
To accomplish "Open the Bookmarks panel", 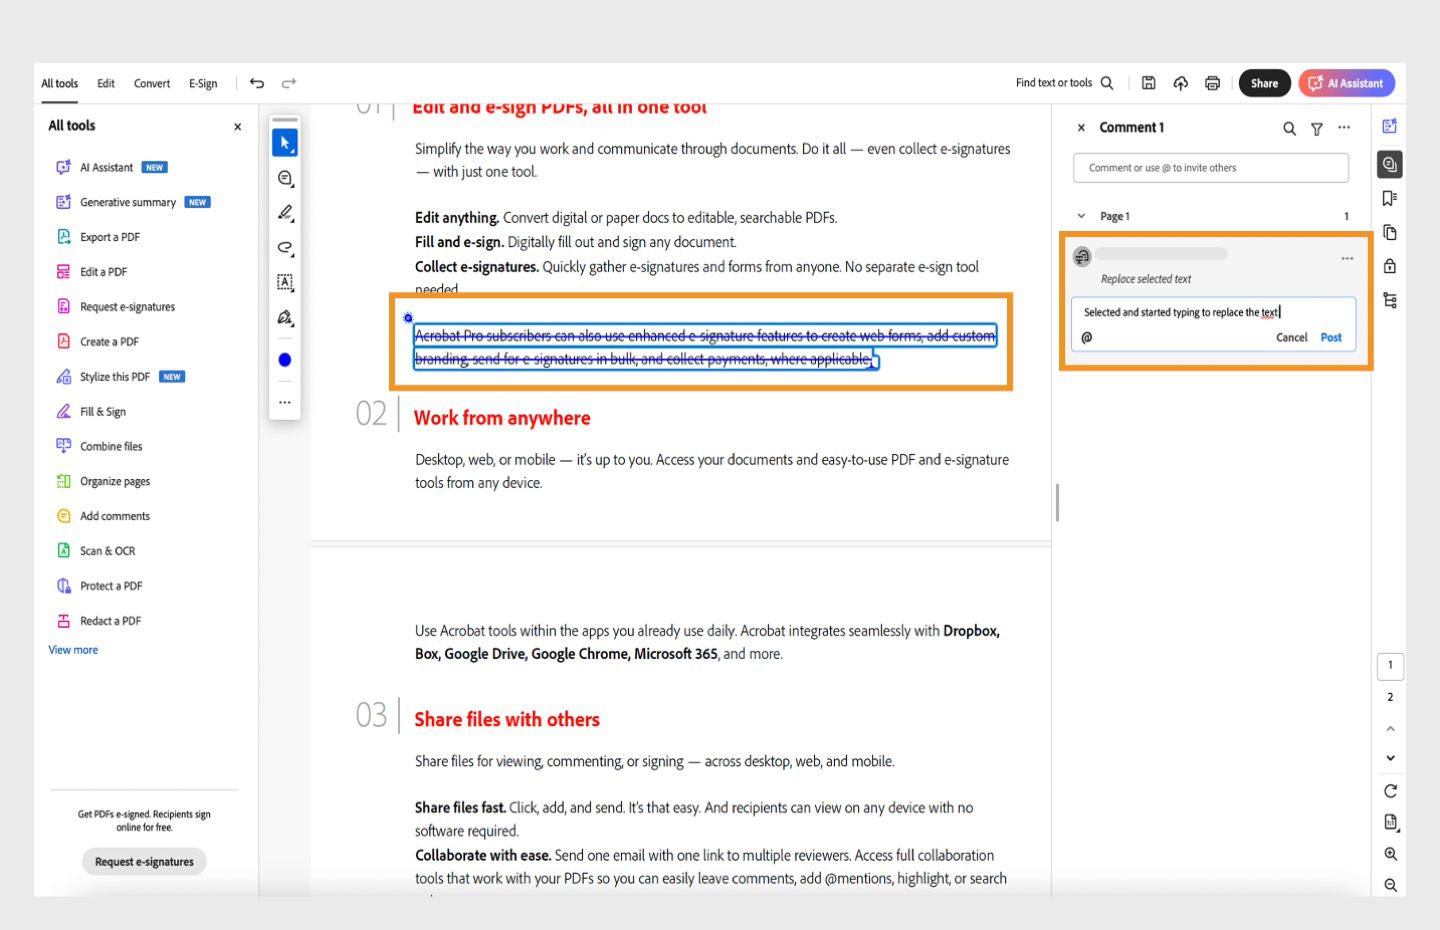I will (1390, 199).
